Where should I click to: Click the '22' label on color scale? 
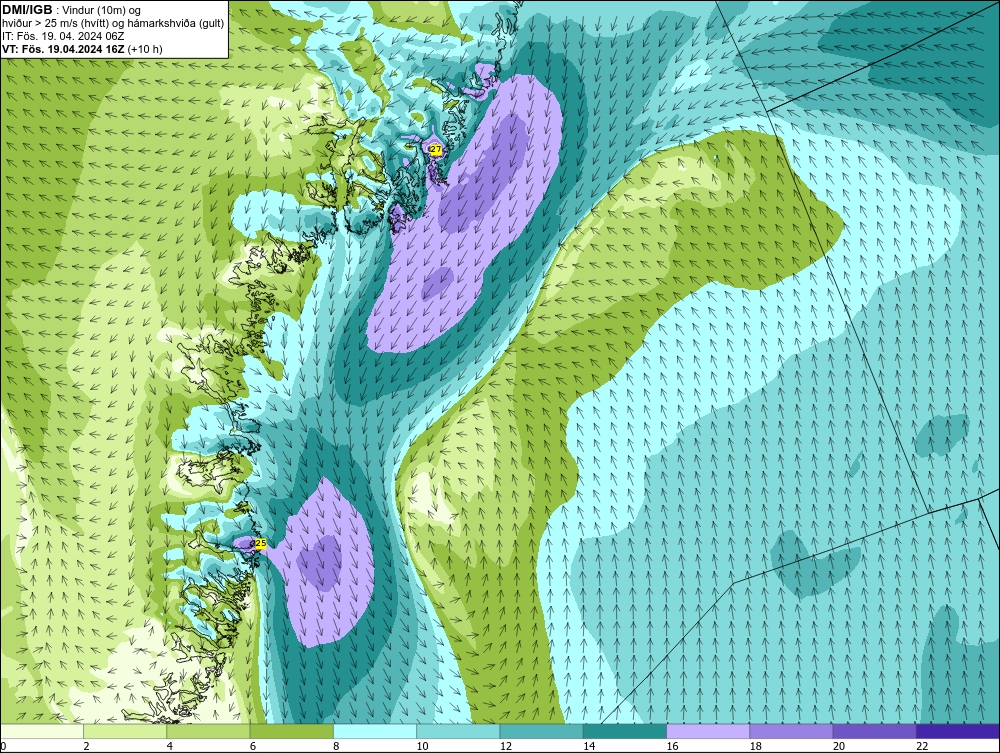pyautogui.click(x=922, y=747)
